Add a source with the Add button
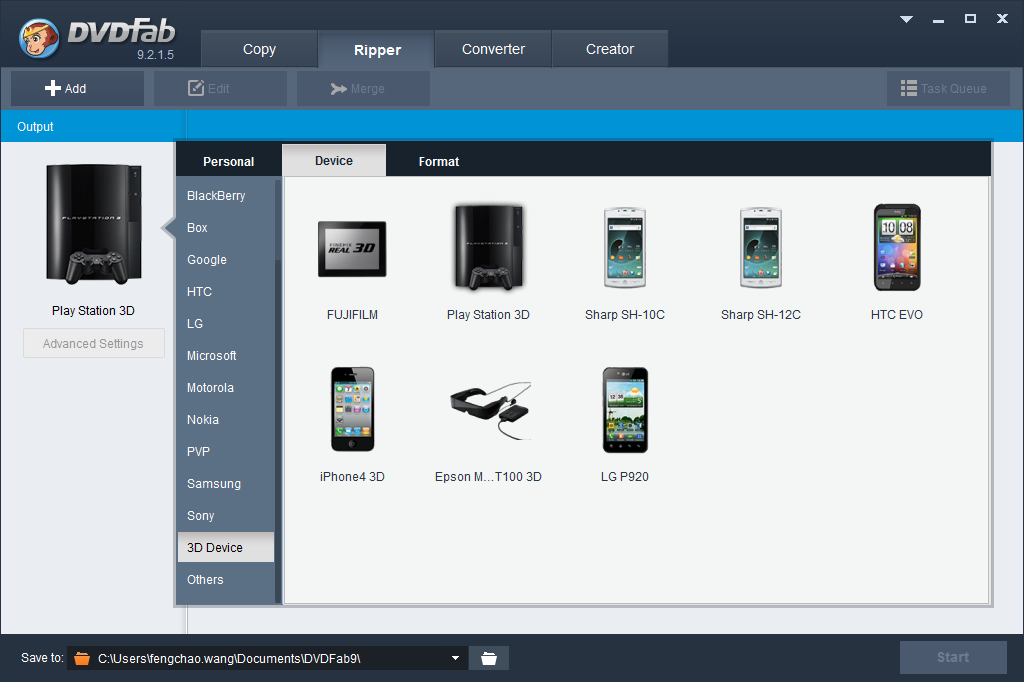 point(77,88)
